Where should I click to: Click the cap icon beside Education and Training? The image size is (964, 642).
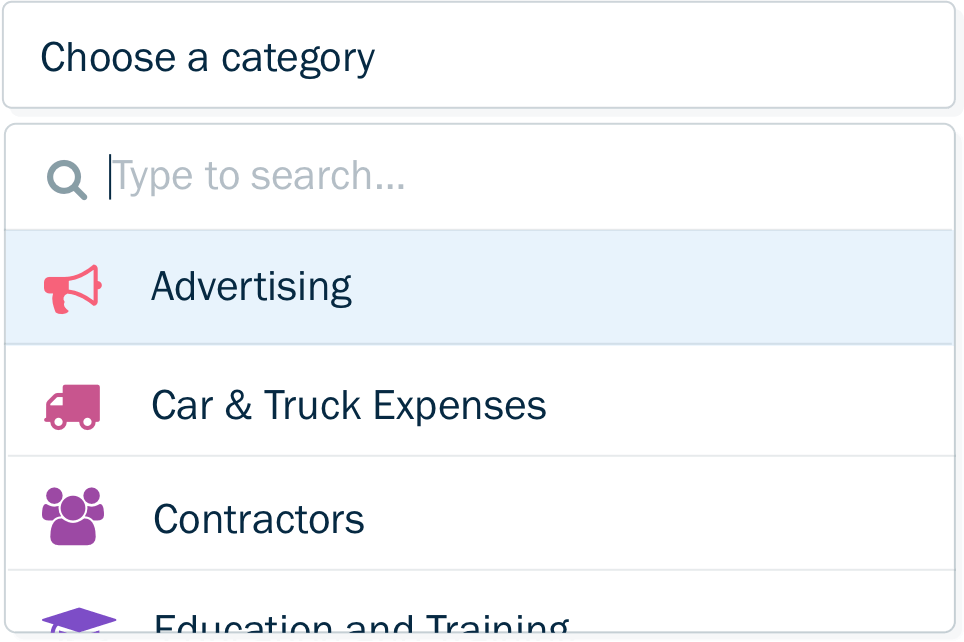(x=78, y=620)
